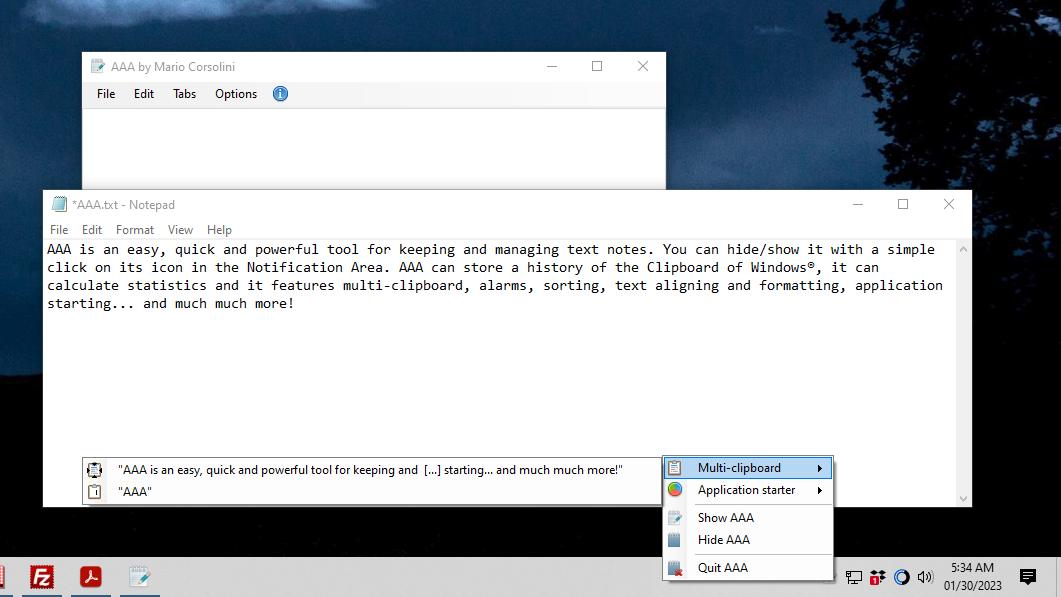Open Options menu in AAA window
This screenshot has height=597, width=1061.
pos(236,94)
